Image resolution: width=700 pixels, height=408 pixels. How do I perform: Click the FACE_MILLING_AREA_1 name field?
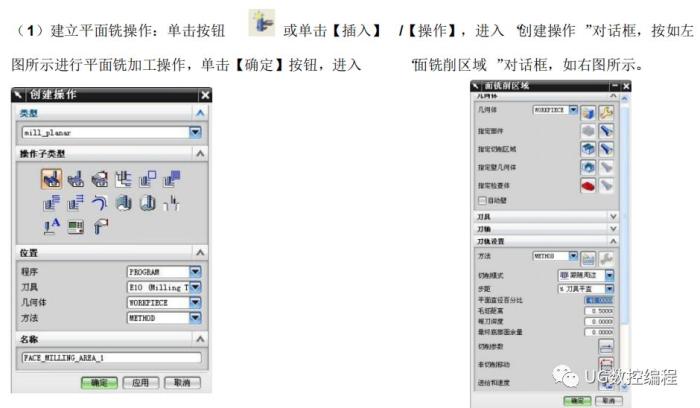click(x=110, y=357)
